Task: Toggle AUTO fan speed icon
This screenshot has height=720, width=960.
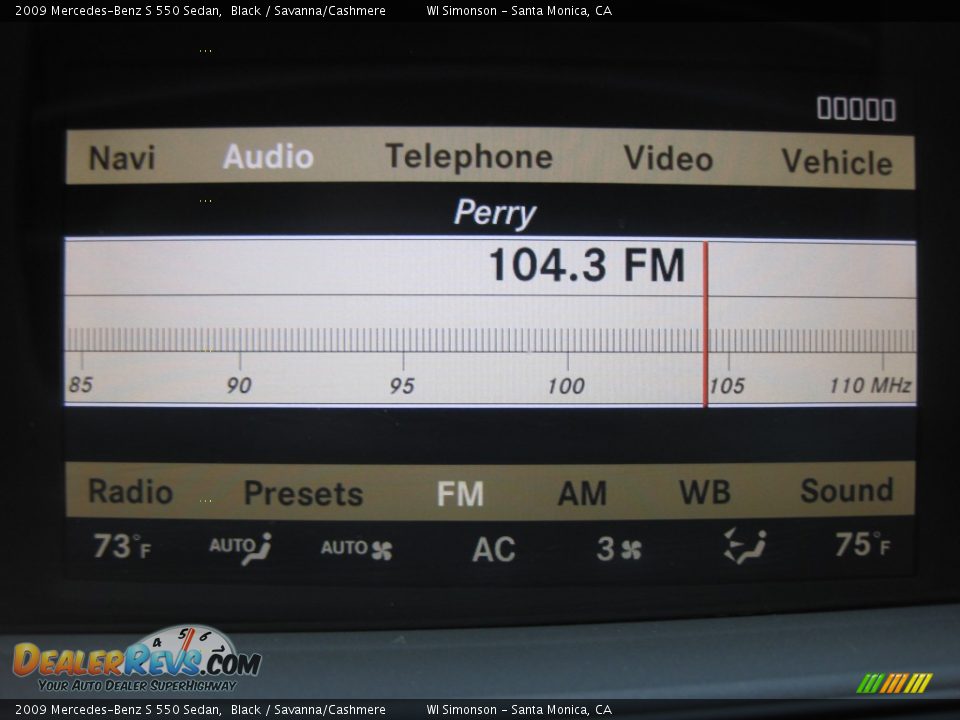Action: coord(356,549)
